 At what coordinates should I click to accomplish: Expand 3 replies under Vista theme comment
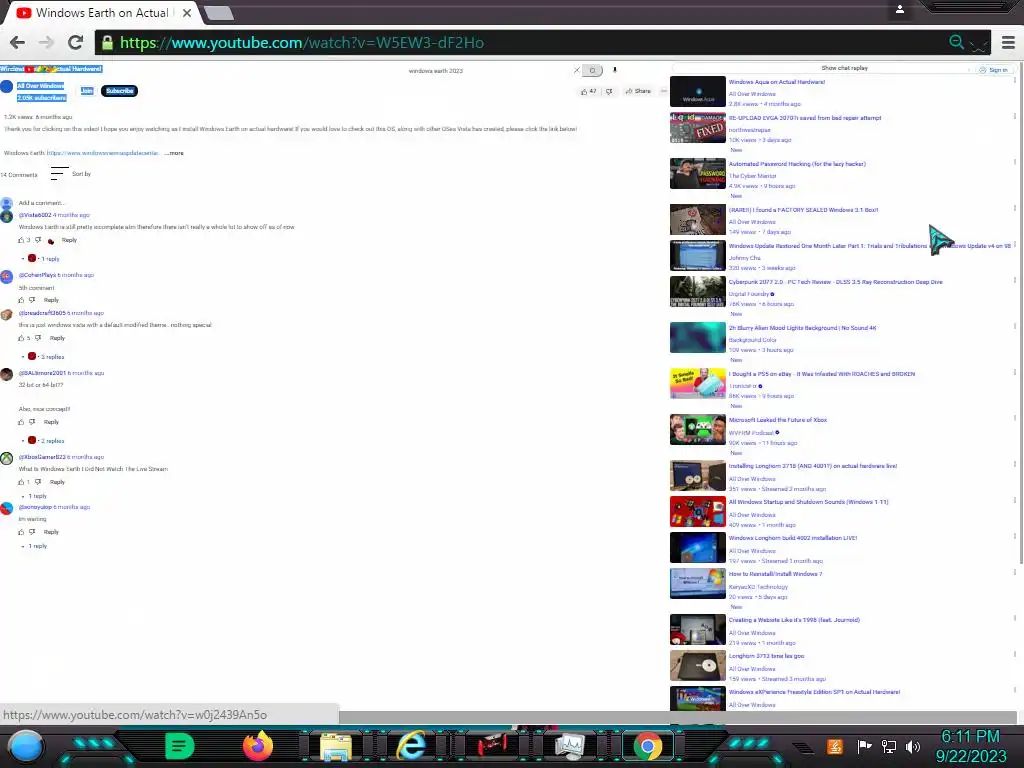(53, 357)
